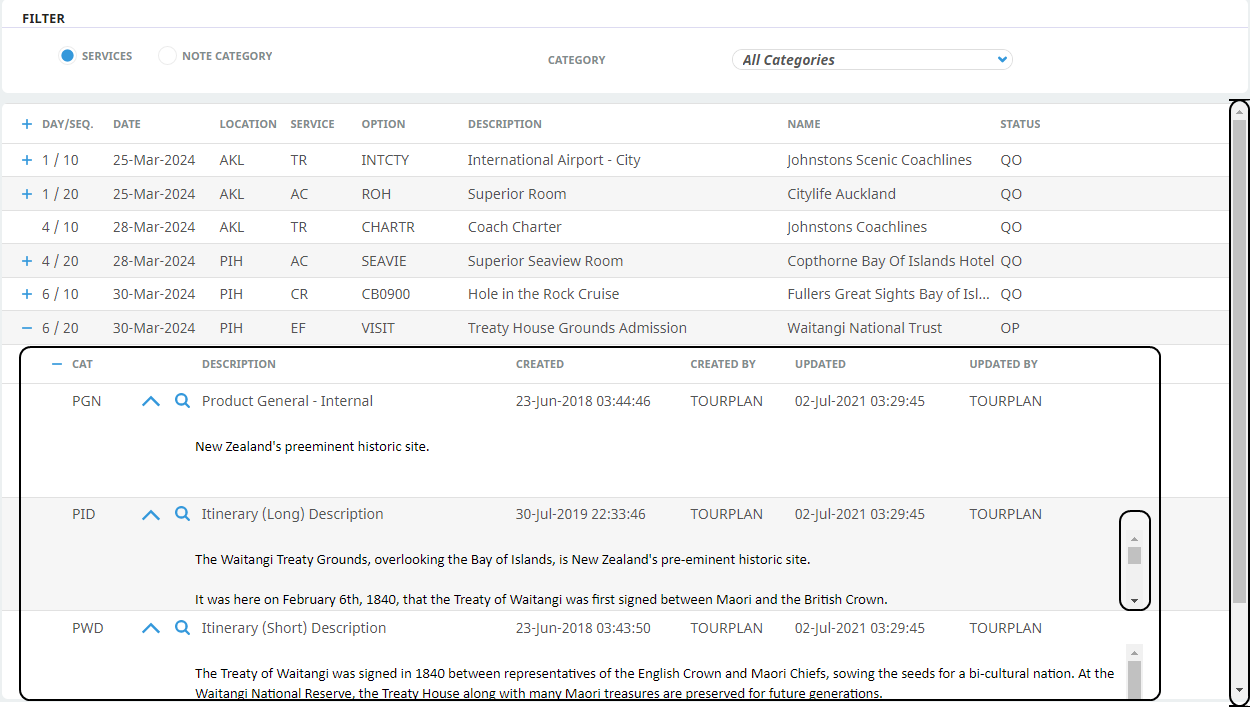Click Johnstons Scenic Coachlines name
The width and height of the screenshot is (1250, 716).
coord(879,160)
